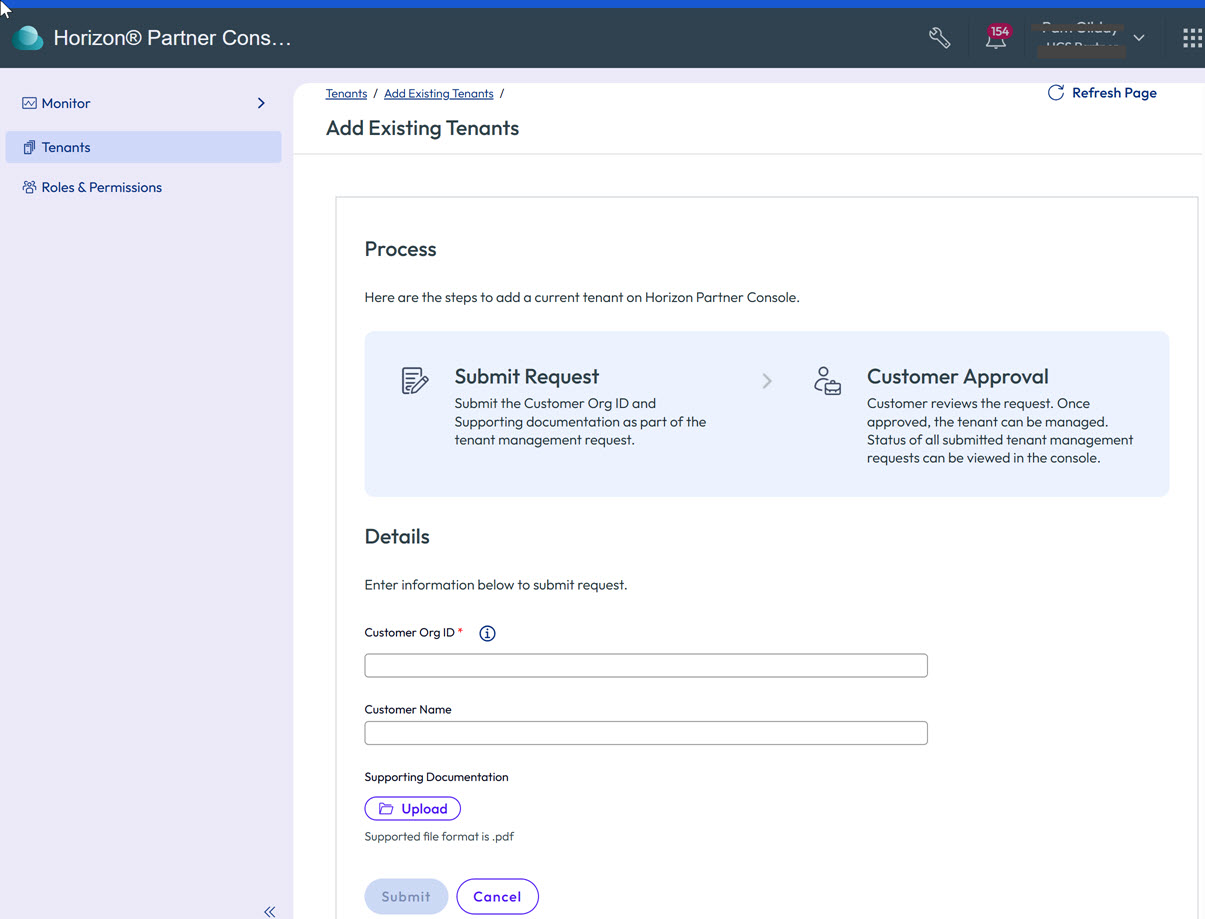Click the Customer Approval step heading
The image size is (1205, 919).
(x=958, y=377)
